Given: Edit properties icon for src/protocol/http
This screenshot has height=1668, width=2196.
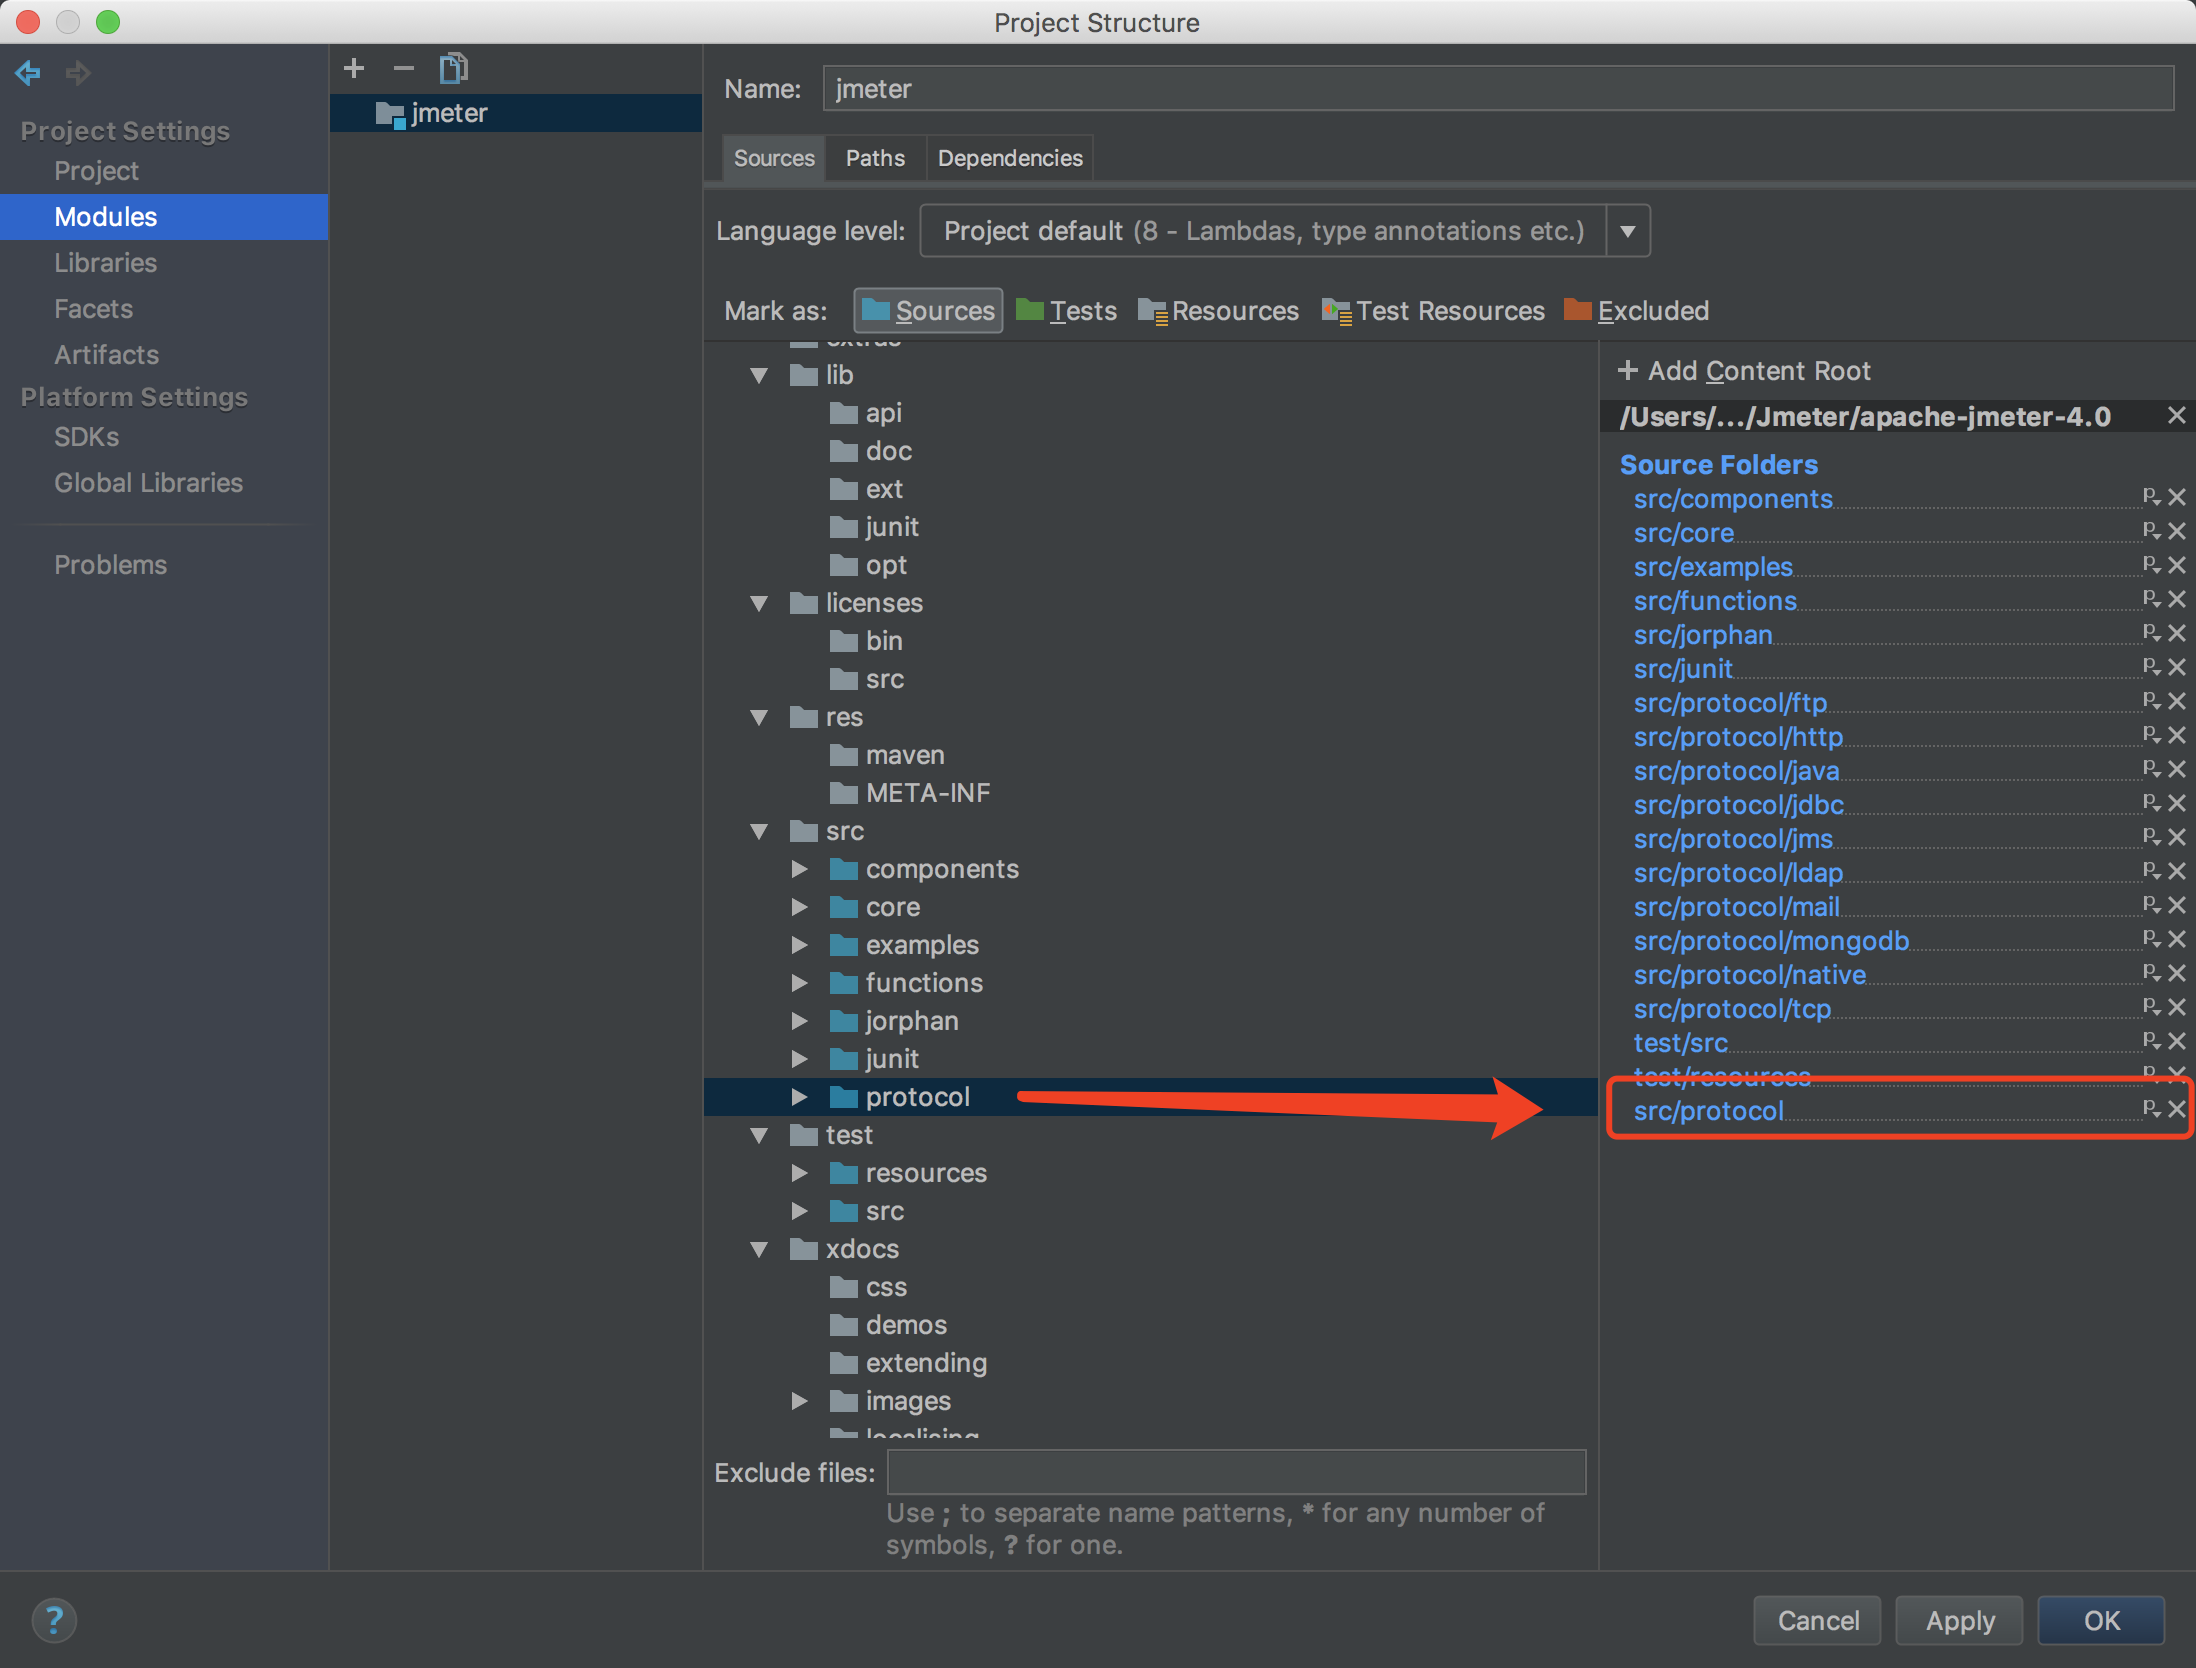Looking at the screenshot, I should (2151, 734).
